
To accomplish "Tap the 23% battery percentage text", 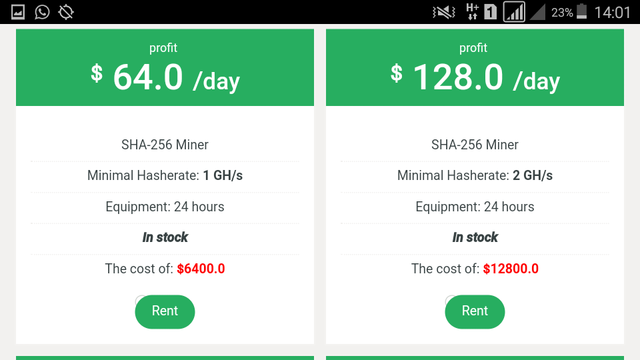I will click(x=562, y=13).
